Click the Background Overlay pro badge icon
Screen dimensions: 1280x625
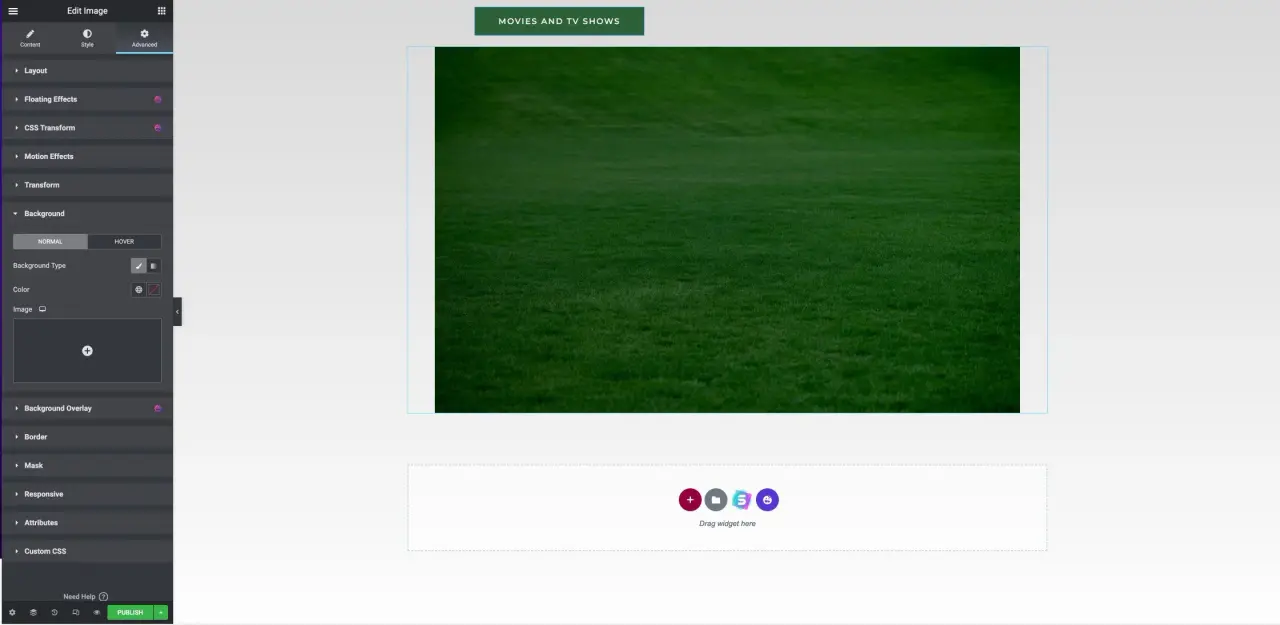pyautogui.click(x=157, y=408)
